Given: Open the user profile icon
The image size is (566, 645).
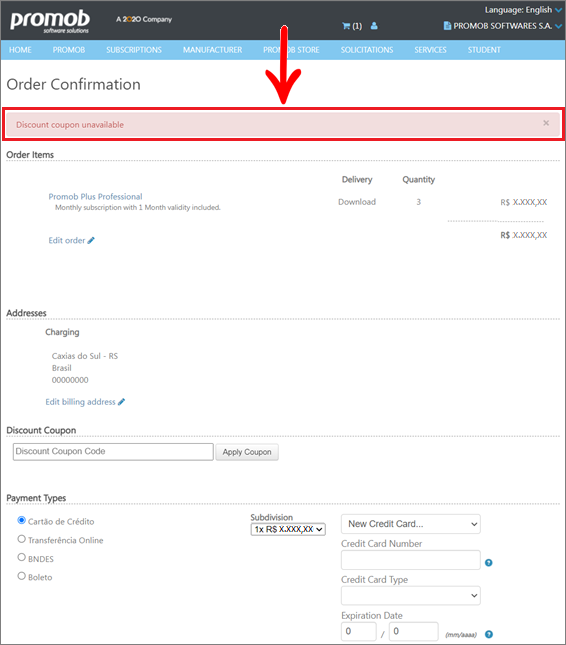Looking at the screenshot, I should pos(374,26).
